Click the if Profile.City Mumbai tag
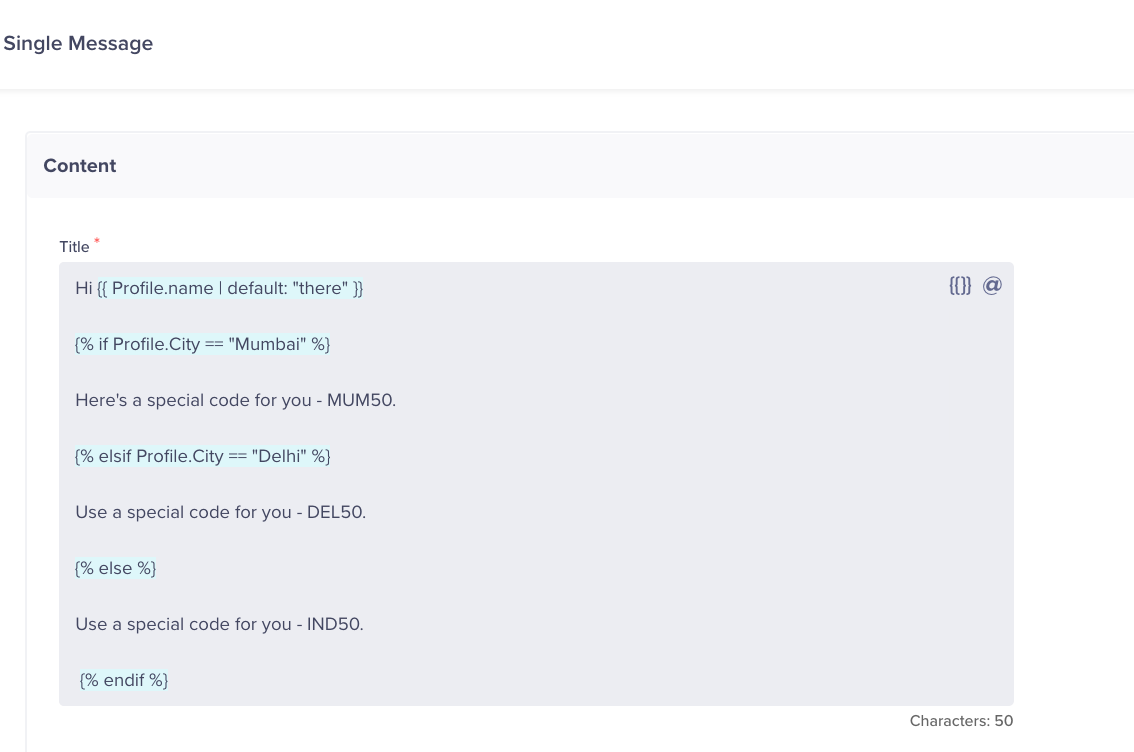 tap(202, 344)
